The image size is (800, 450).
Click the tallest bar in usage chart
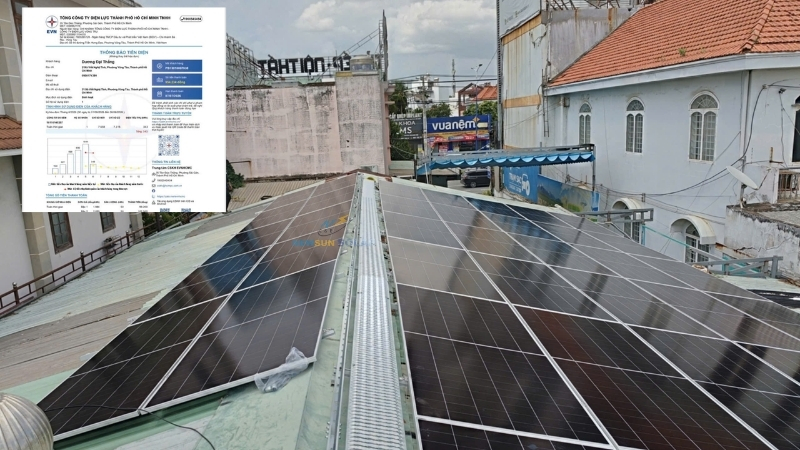pyautogui.click(x=85, y=159)
